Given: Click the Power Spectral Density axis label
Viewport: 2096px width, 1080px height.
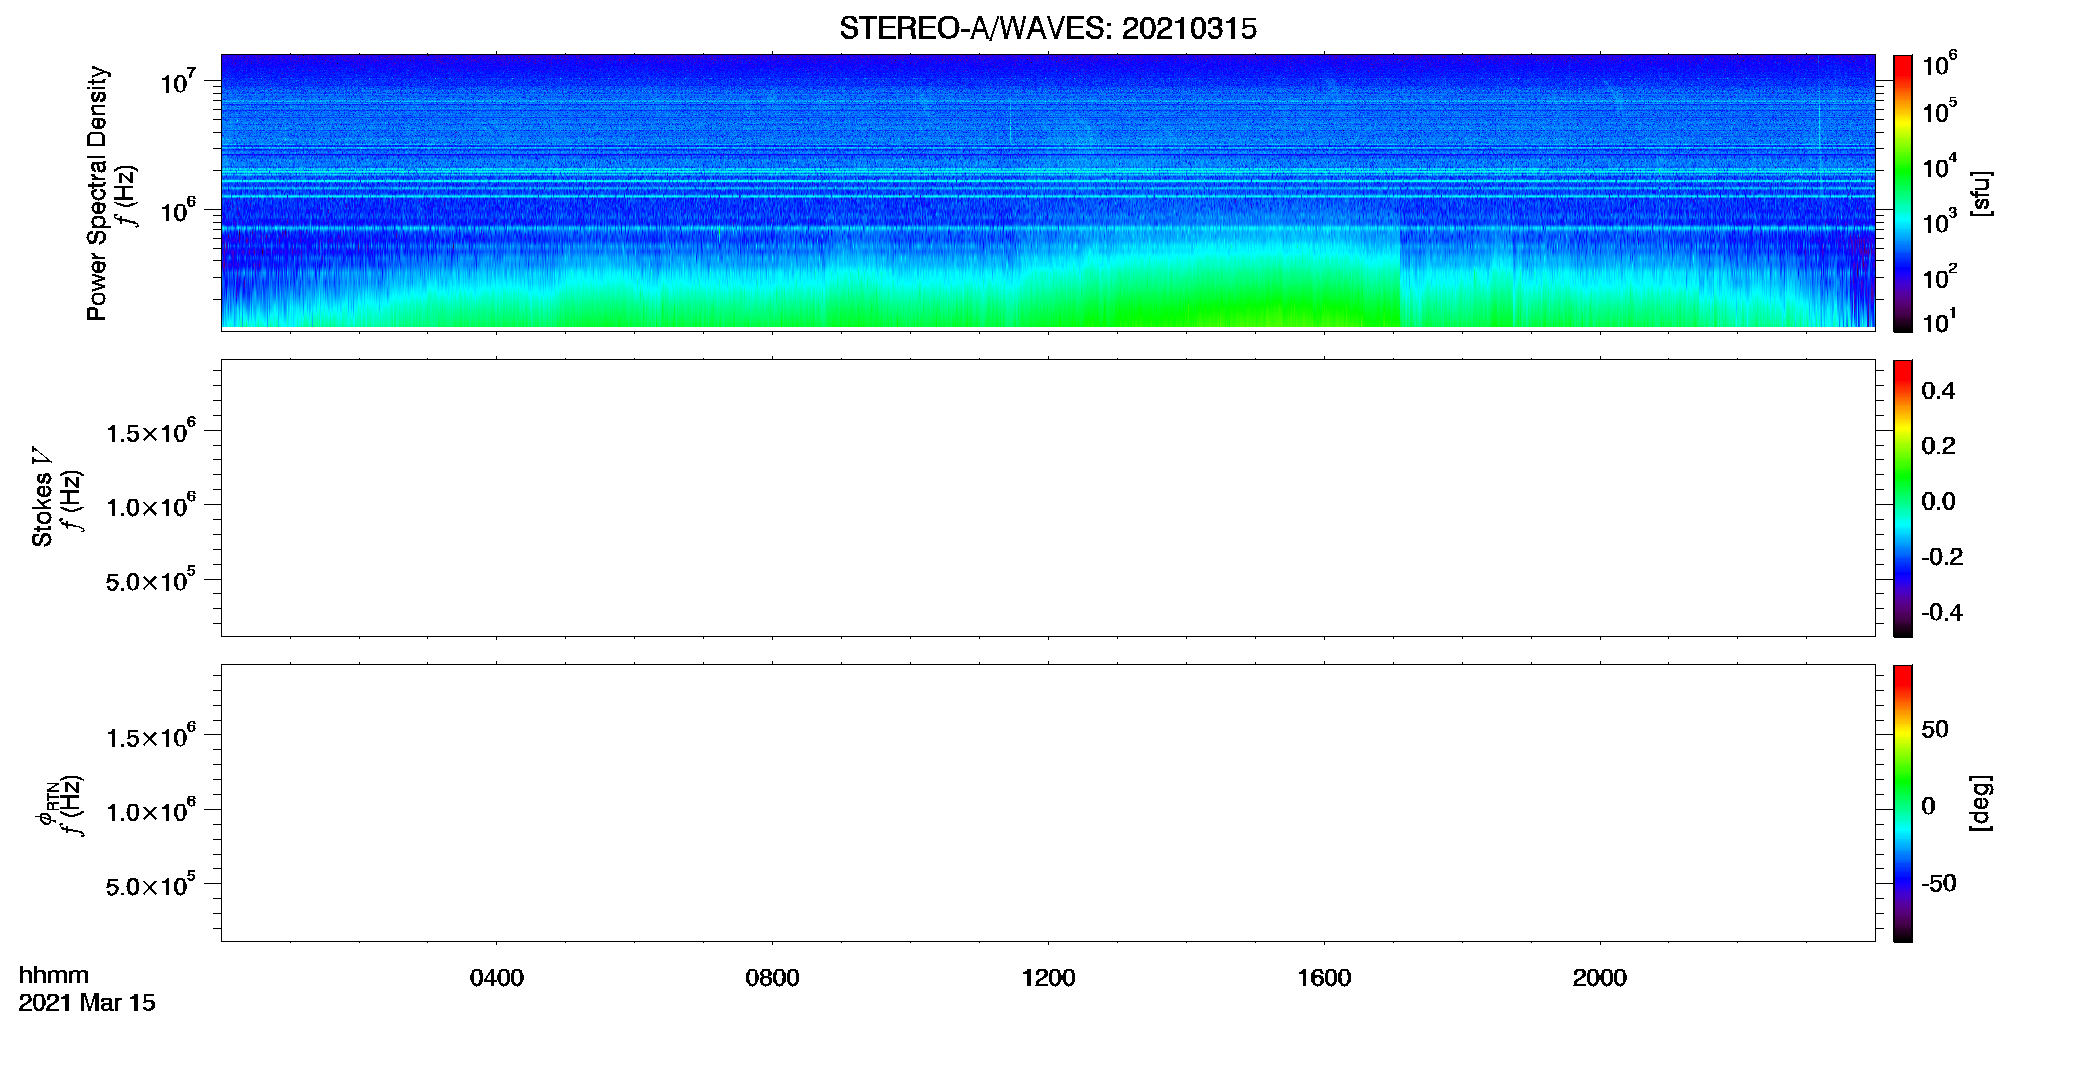Looking at the screenshot, I should pyautogui.click(x=97, y=193).
